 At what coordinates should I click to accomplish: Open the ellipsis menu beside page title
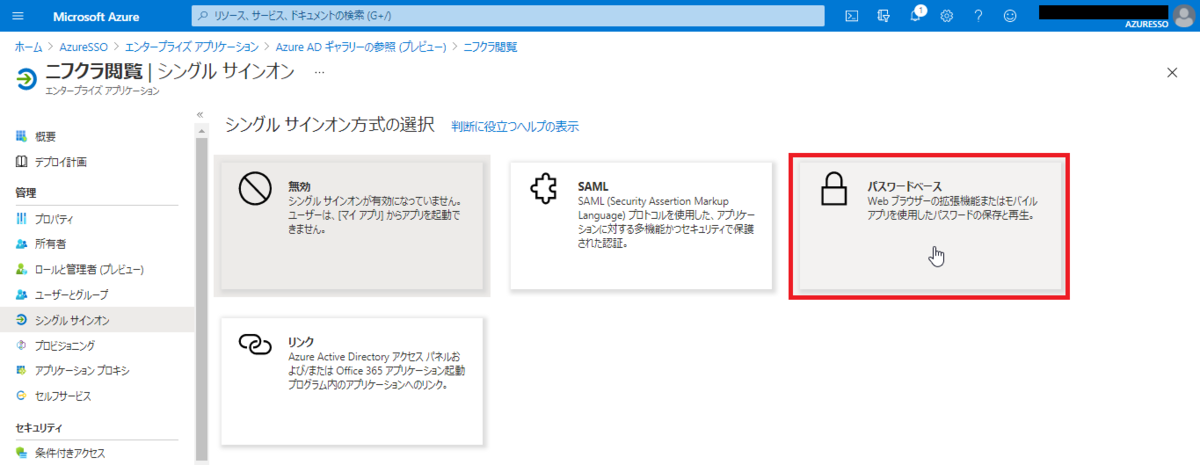click(320, 73)
